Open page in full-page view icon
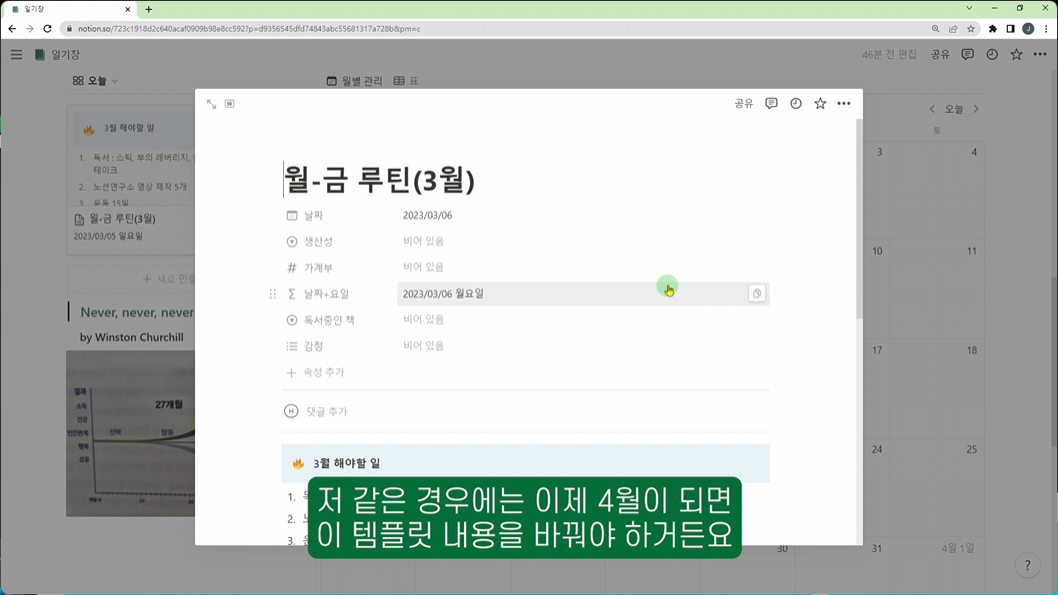 211,104
